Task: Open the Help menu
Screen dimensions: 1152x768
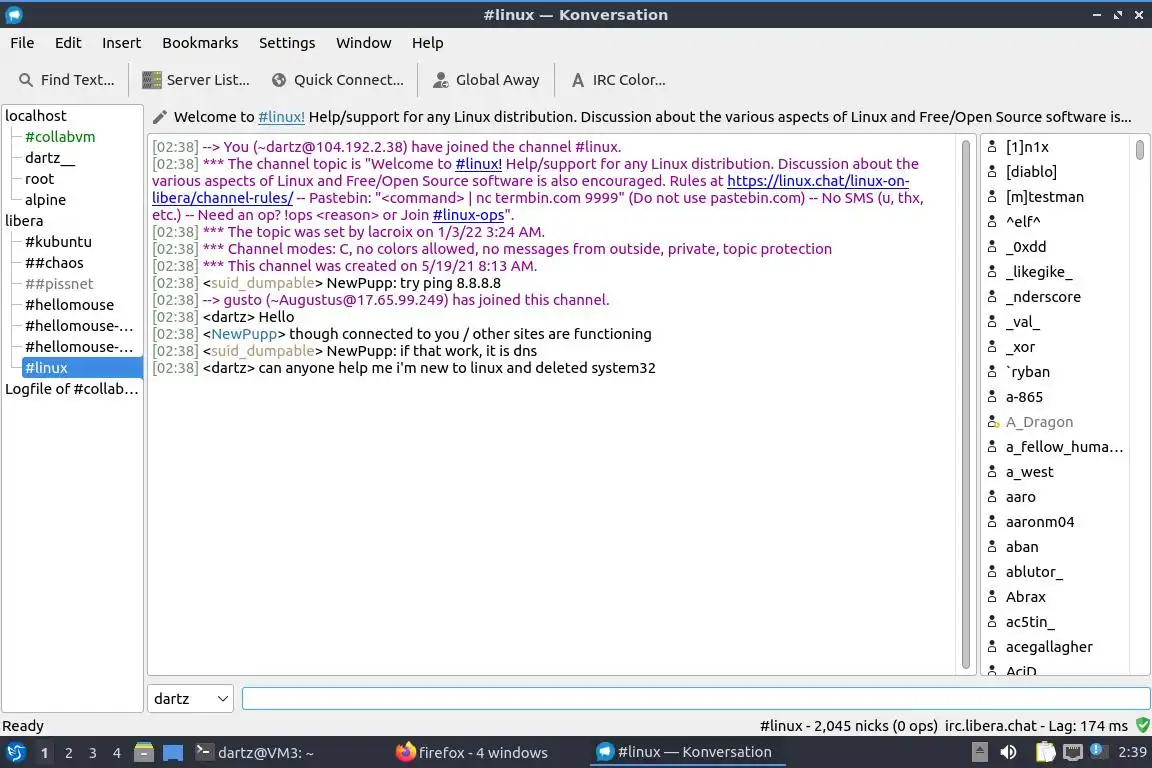Action: [x=427, y=43]
